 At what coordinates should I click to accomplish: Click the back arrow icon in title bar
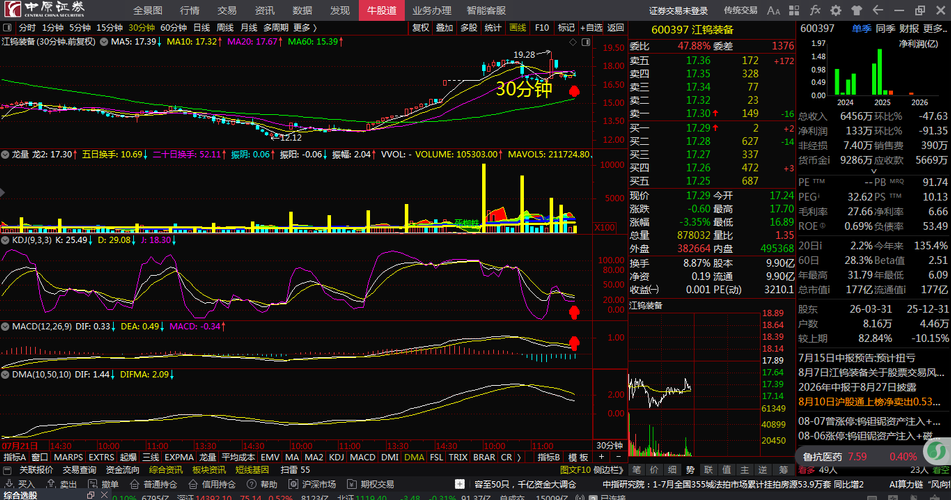coord(877,10)
